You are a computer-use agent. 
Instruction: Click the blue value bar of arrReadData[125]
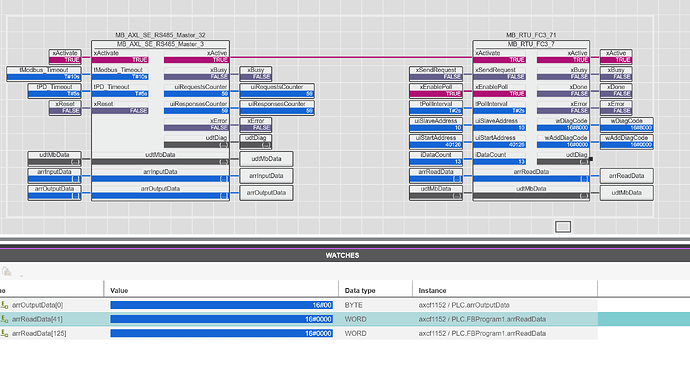[x=221, y=333]
